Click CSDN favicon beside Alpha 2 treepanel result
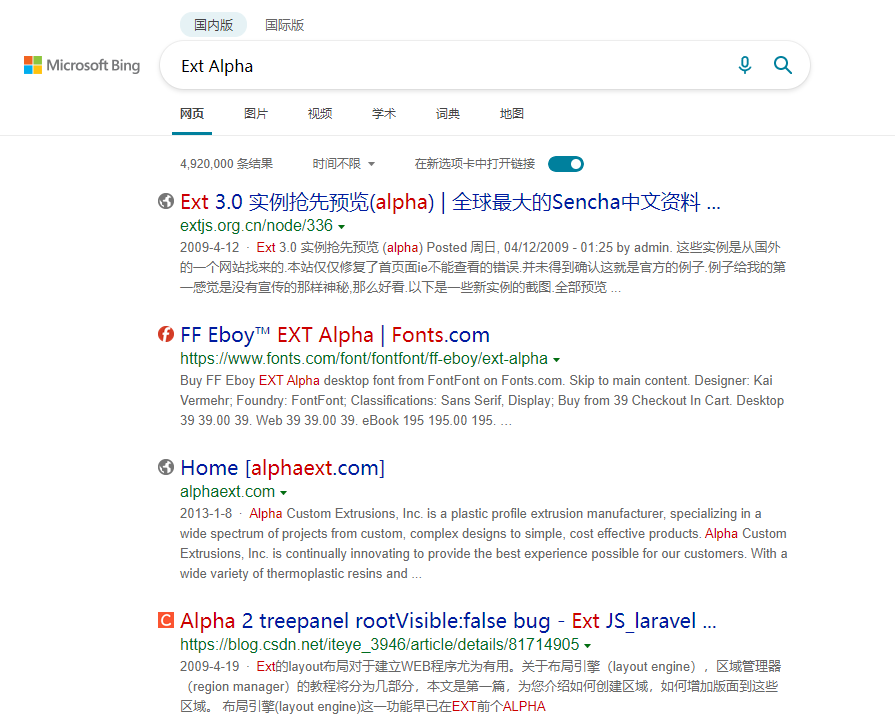This screenshot has width=895, height=722. point(166,620)
